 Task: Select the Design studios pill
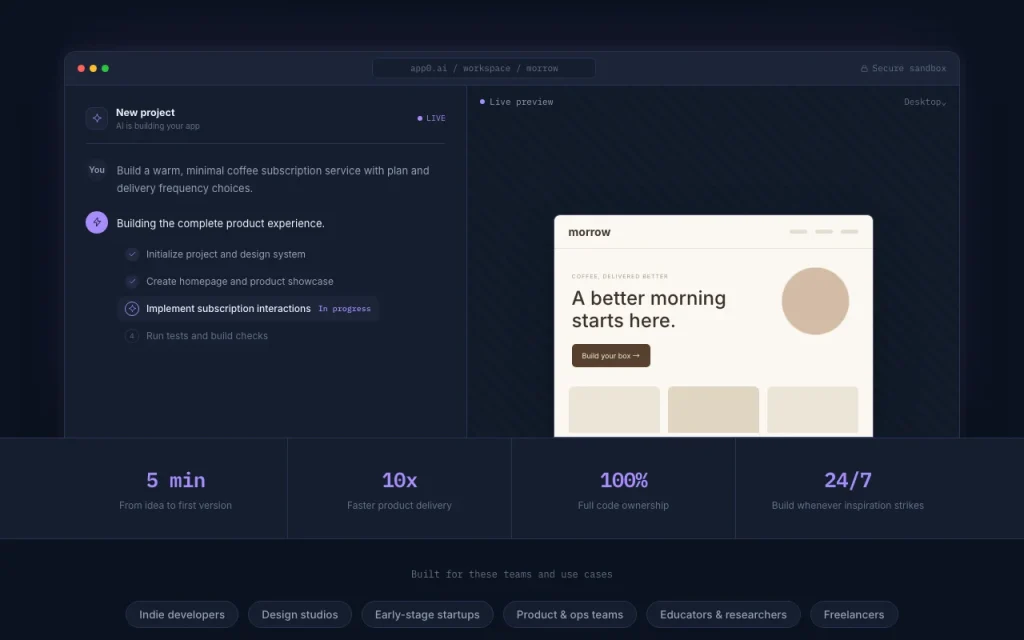pos(300,615)
